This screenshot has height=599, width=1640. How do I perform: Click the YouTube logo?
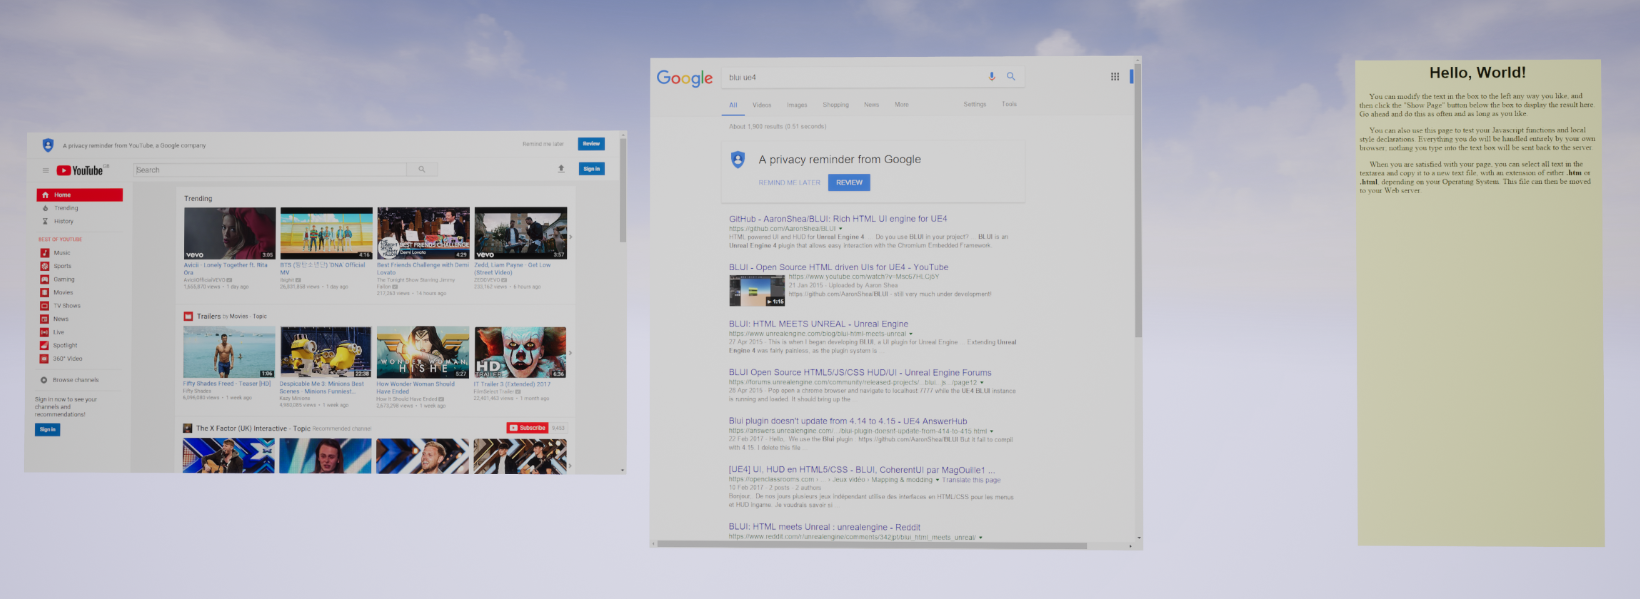pyautogui.click(x=80, y=170)
